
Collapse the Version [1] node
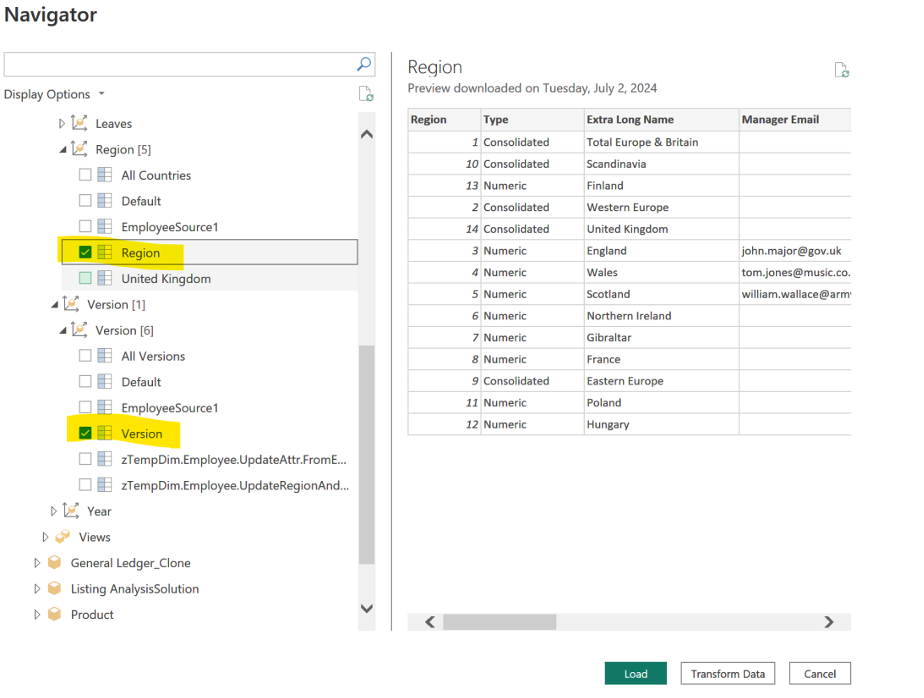pyautogui.click(x=54, y=305)
